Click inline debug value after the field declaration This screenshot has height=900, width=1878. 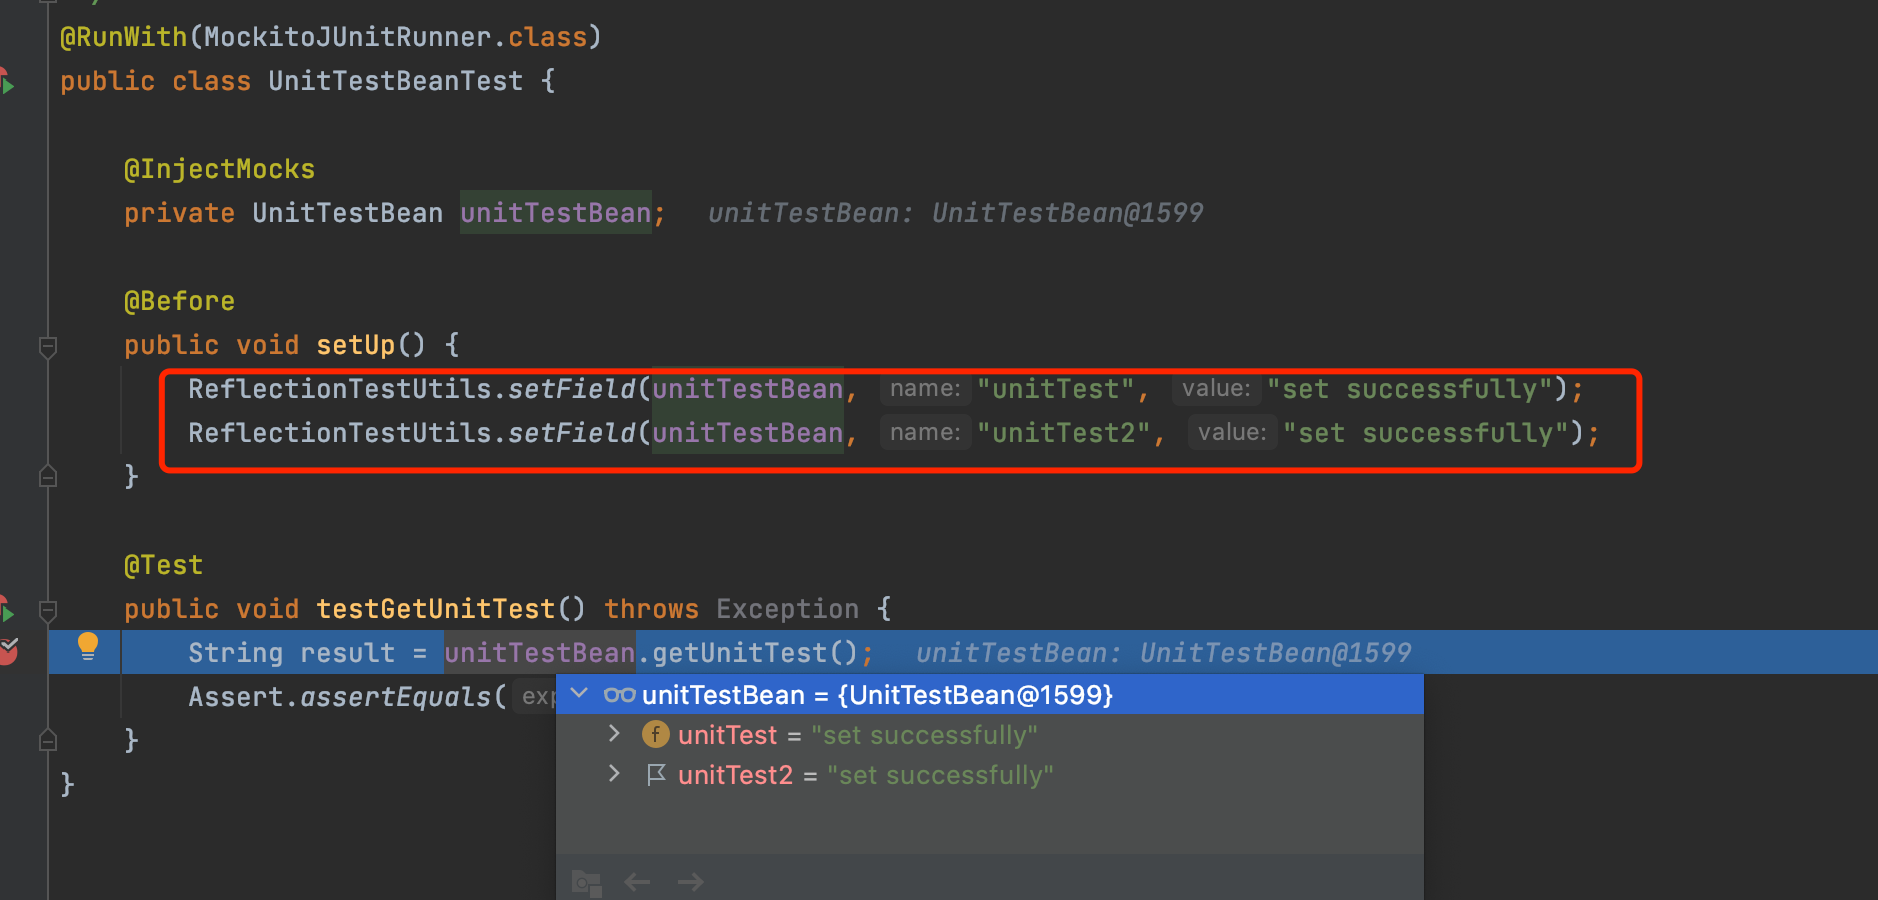[955, 213]
